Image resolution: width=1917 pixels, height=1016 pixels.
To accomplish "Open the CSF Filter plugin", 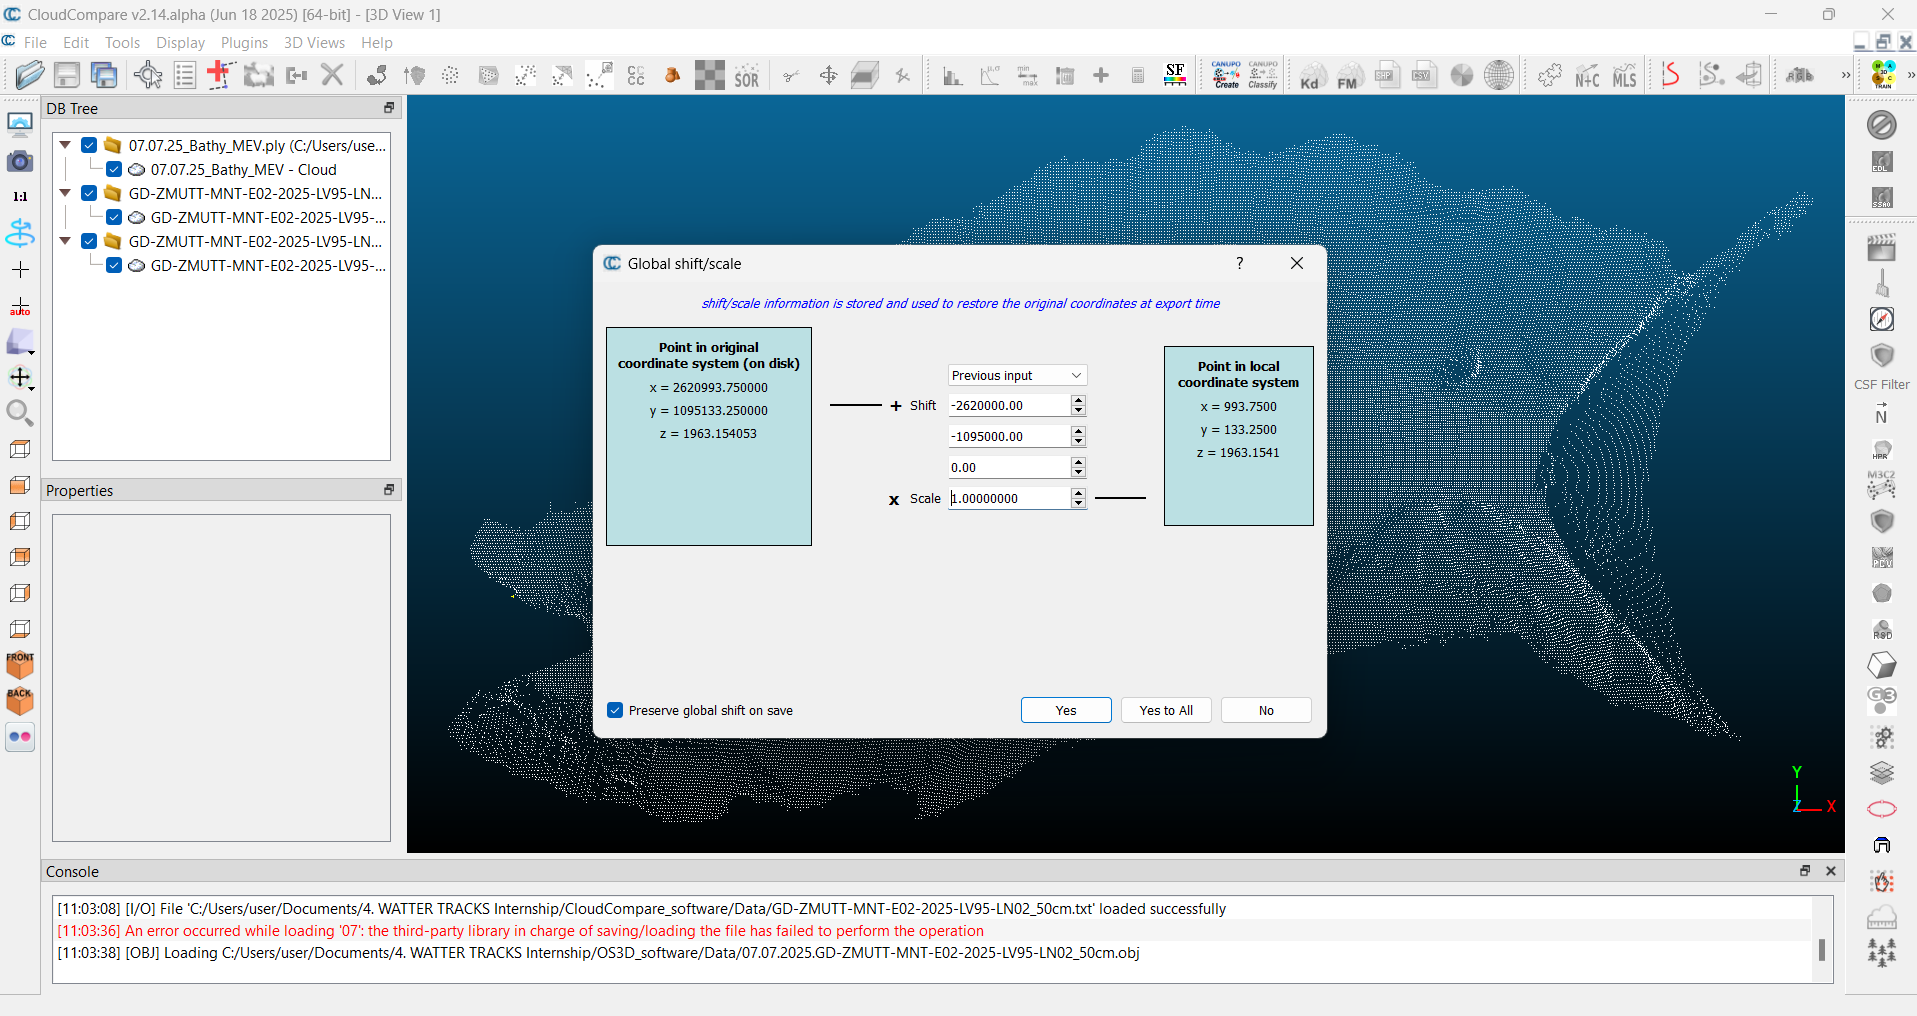I will pos(1881,357).
